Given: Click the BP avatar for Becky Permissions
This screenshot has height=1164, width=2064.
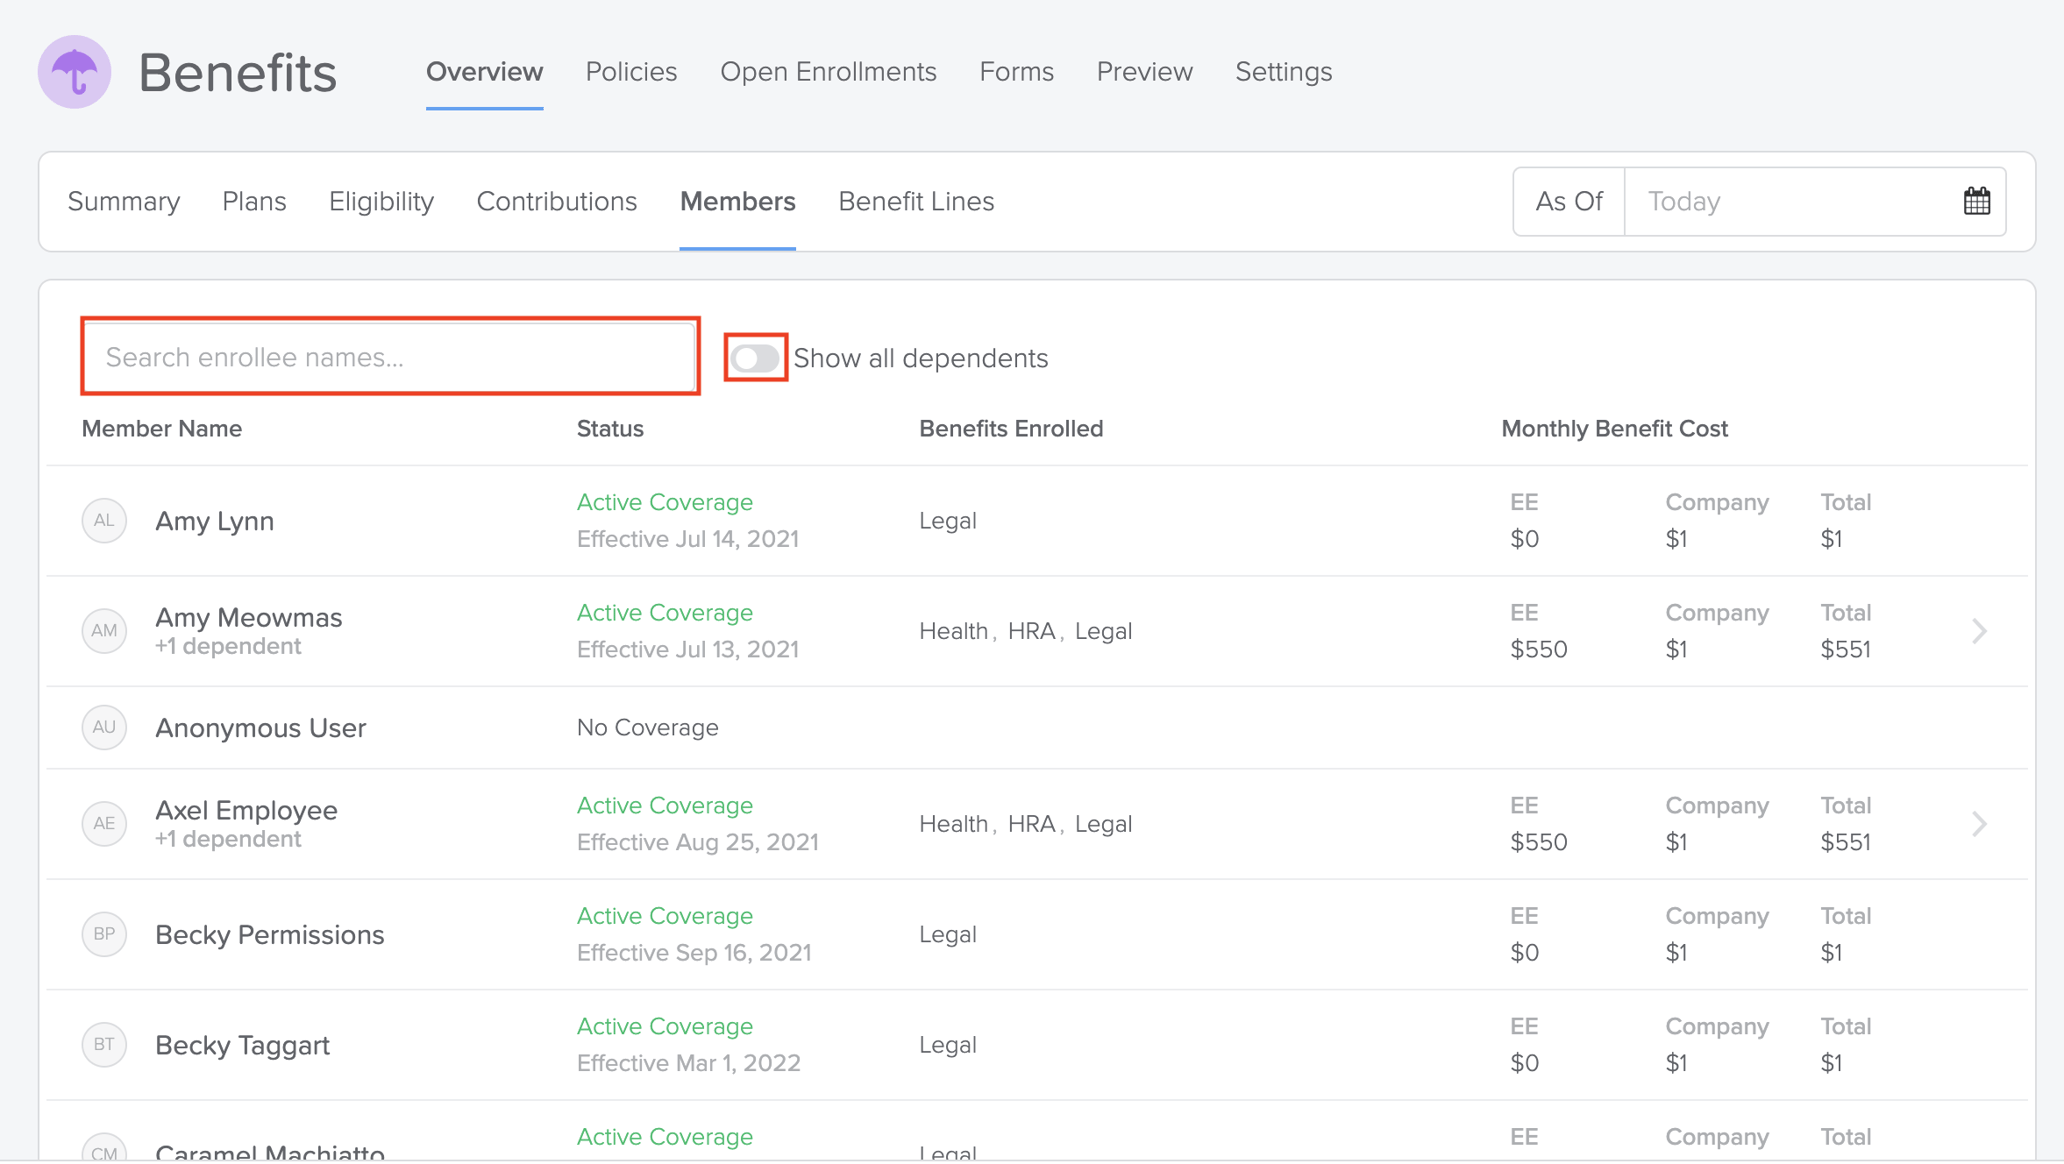Looking at the screenshot, I should 104,934.
